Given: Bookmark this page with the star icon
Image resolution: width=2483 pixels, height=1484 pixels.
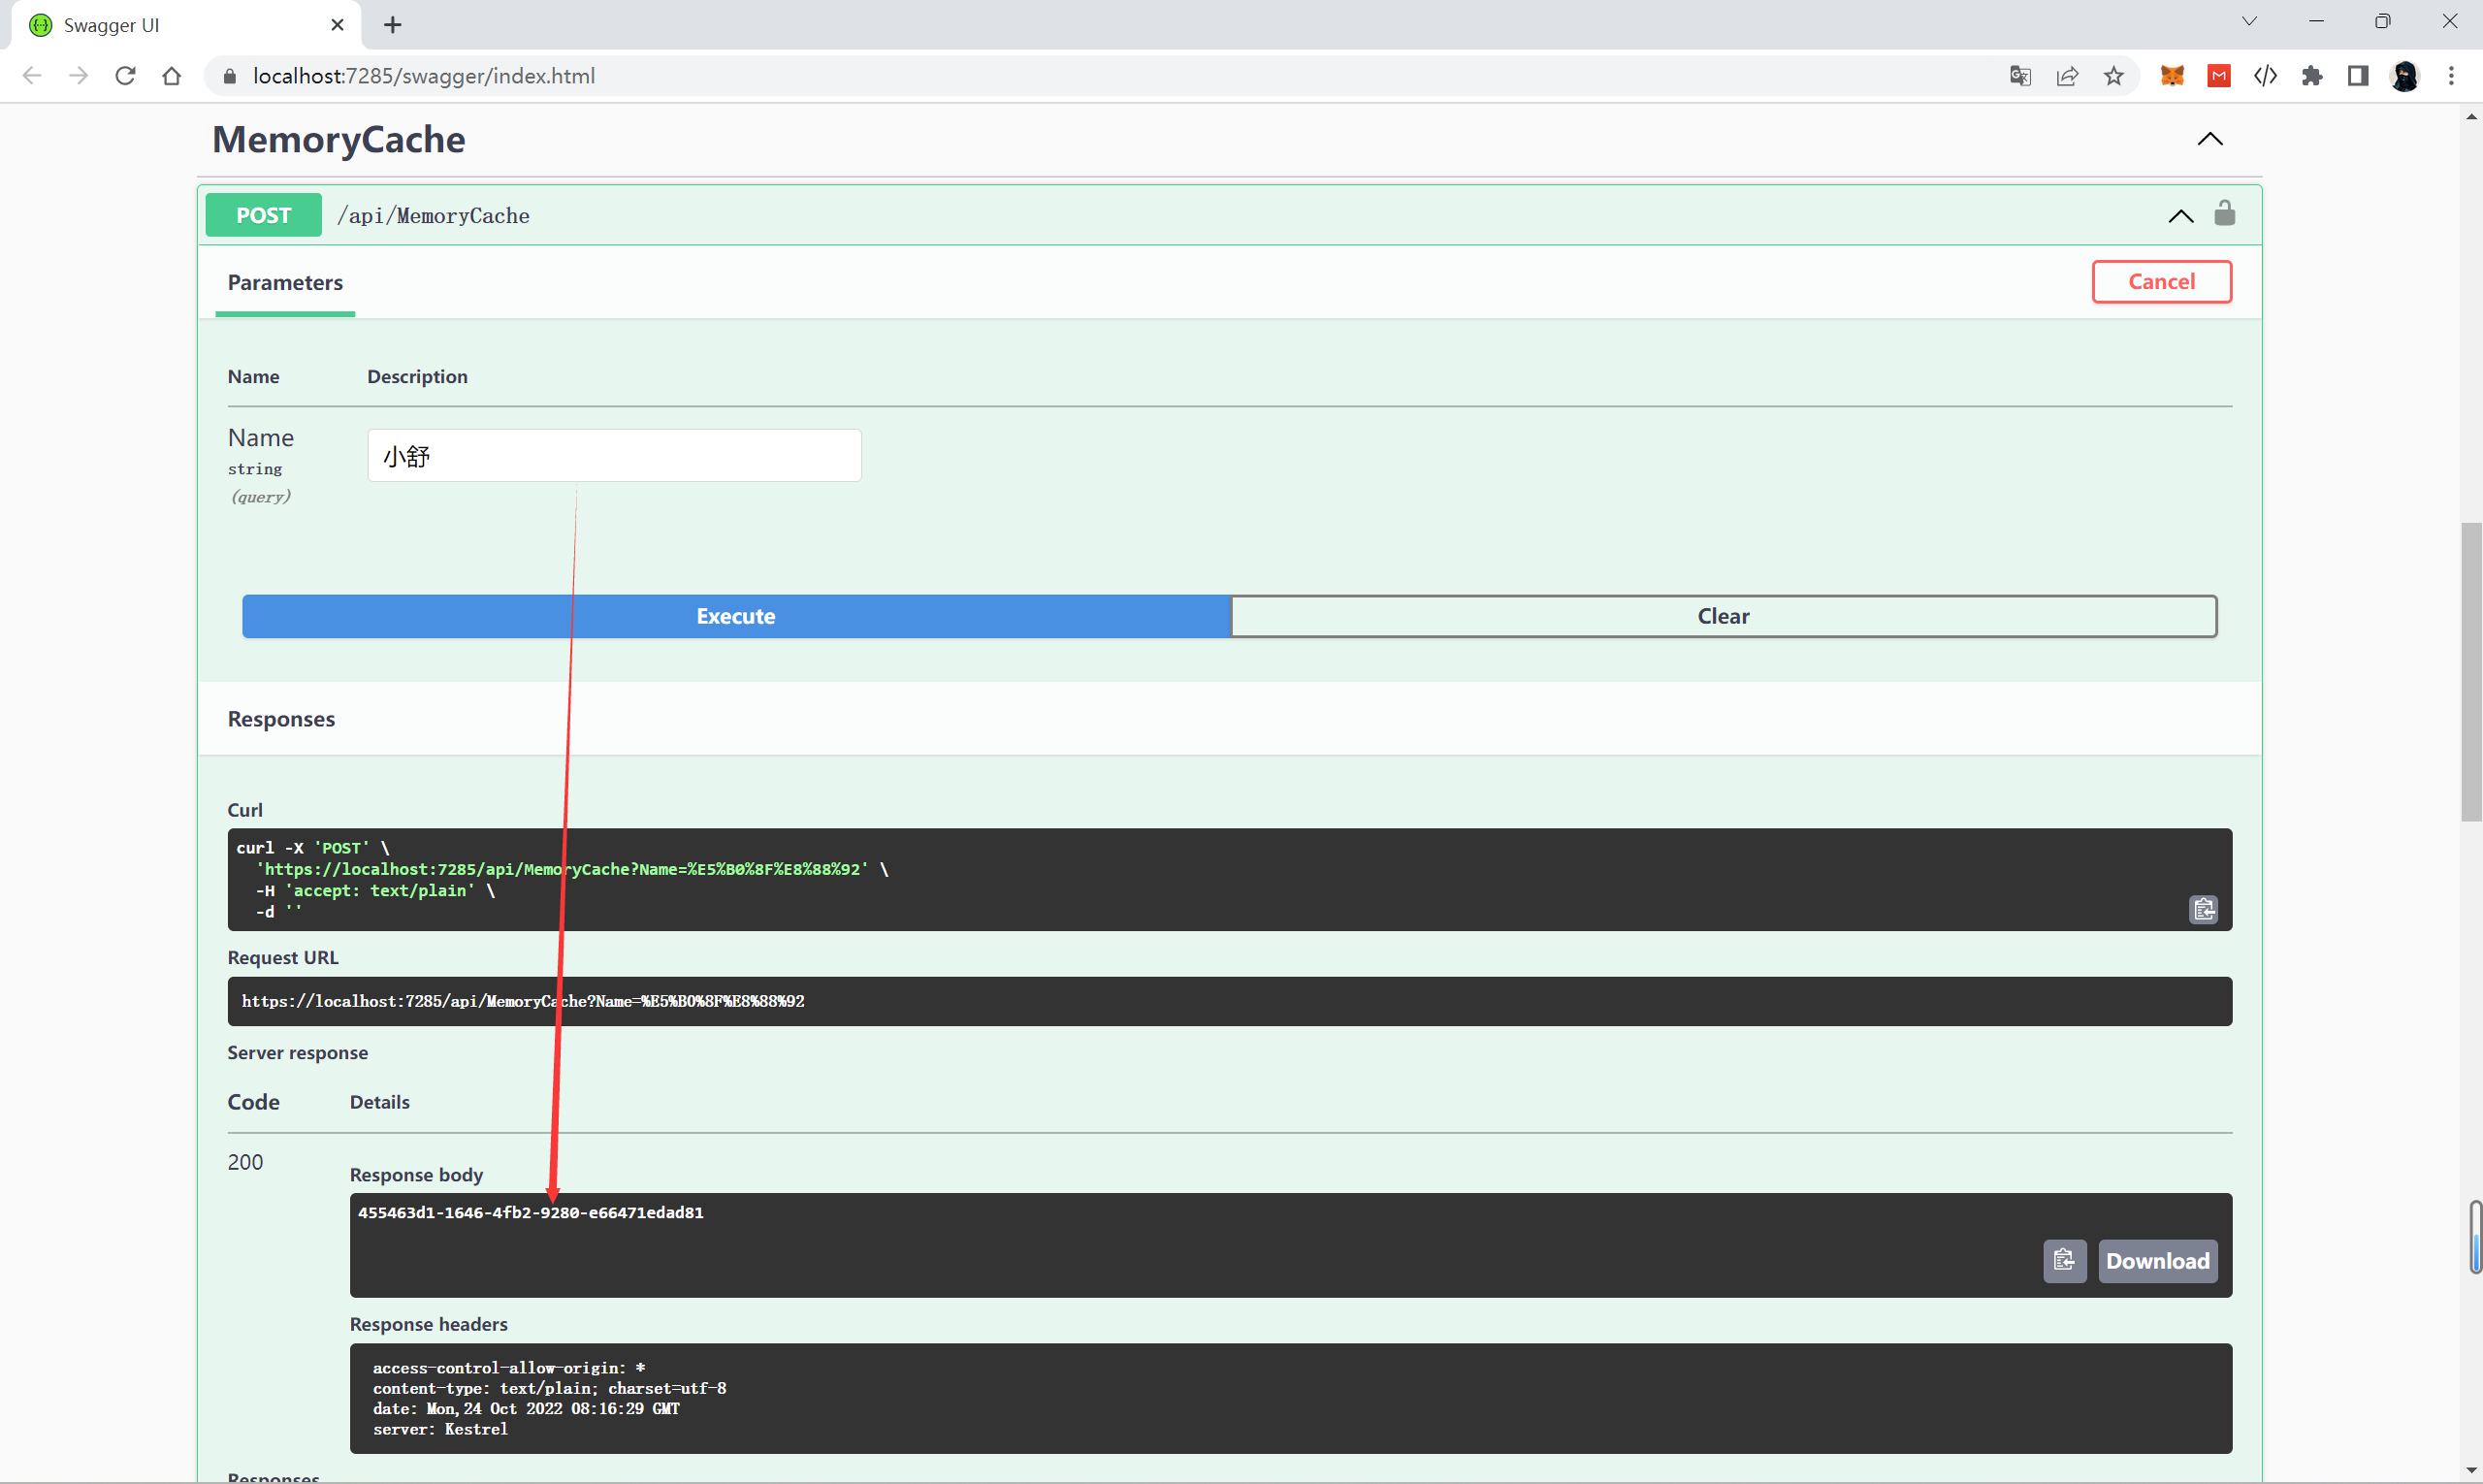Looking at the screenshot, I should point(2113,76).
